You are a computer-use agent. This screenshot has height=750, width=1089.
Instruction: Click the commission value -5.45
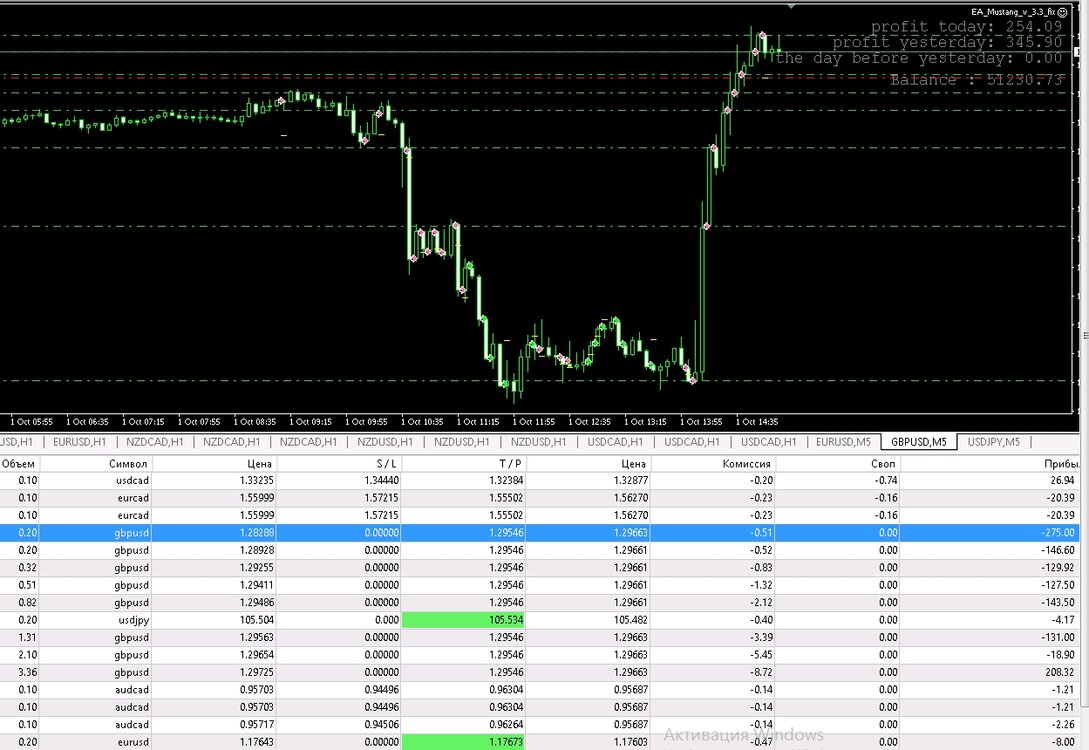pos(762,655)
